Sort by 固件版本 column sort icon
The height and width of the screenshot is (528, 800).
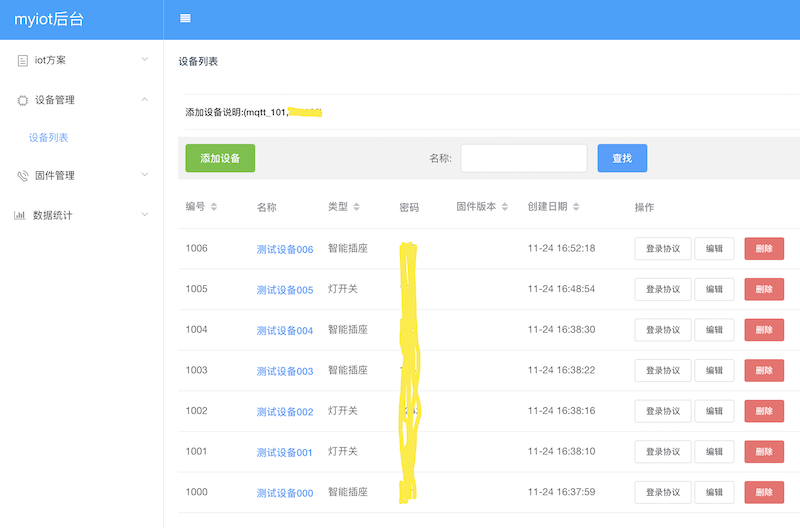point(505,207)
